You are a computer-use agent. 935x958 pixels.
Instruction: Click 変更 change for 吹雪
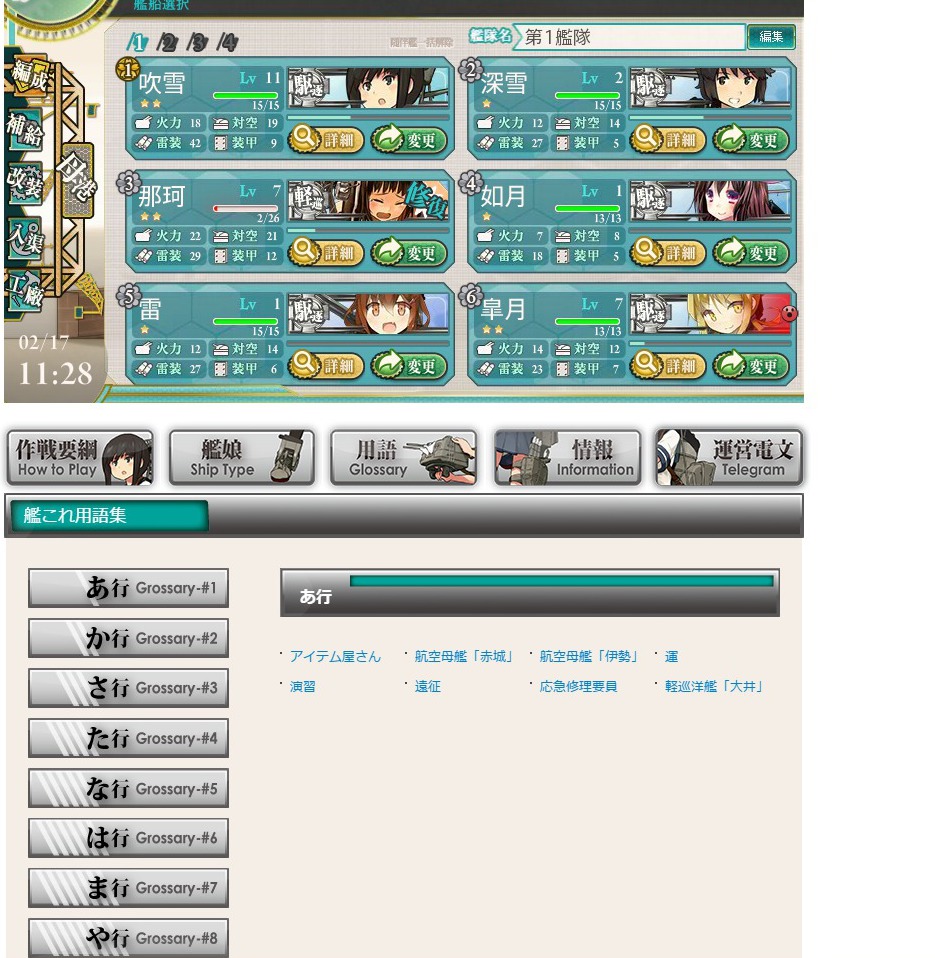(409, 140)
